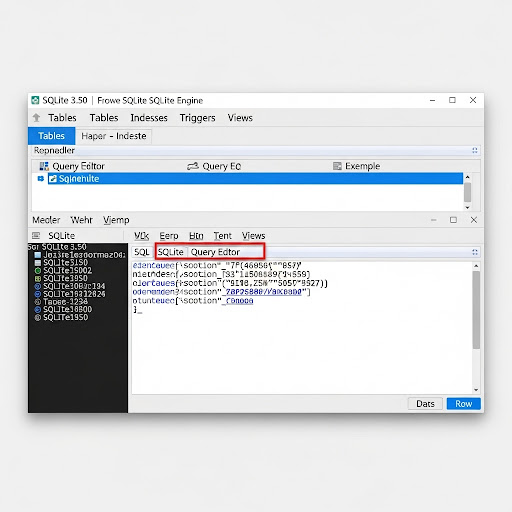Open the Tent menu
Image resolution: width=512 pixels, height=512 pixels.
(x=222, y=236)
